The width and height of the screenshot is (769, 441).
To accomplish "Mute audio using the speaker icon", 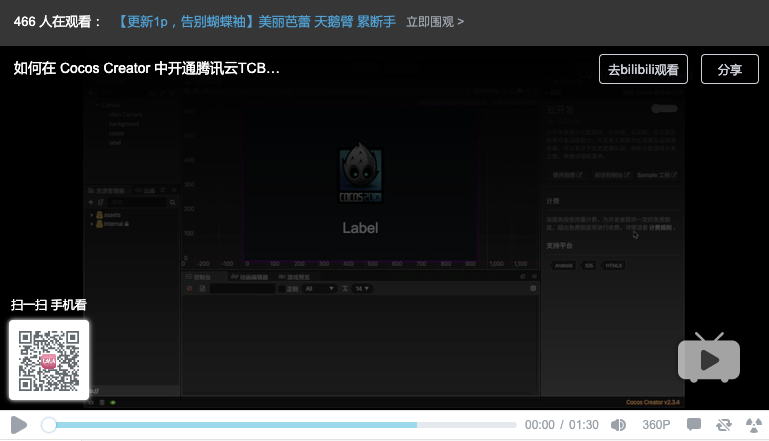I will pyautogui.click(x=618, y=425).
